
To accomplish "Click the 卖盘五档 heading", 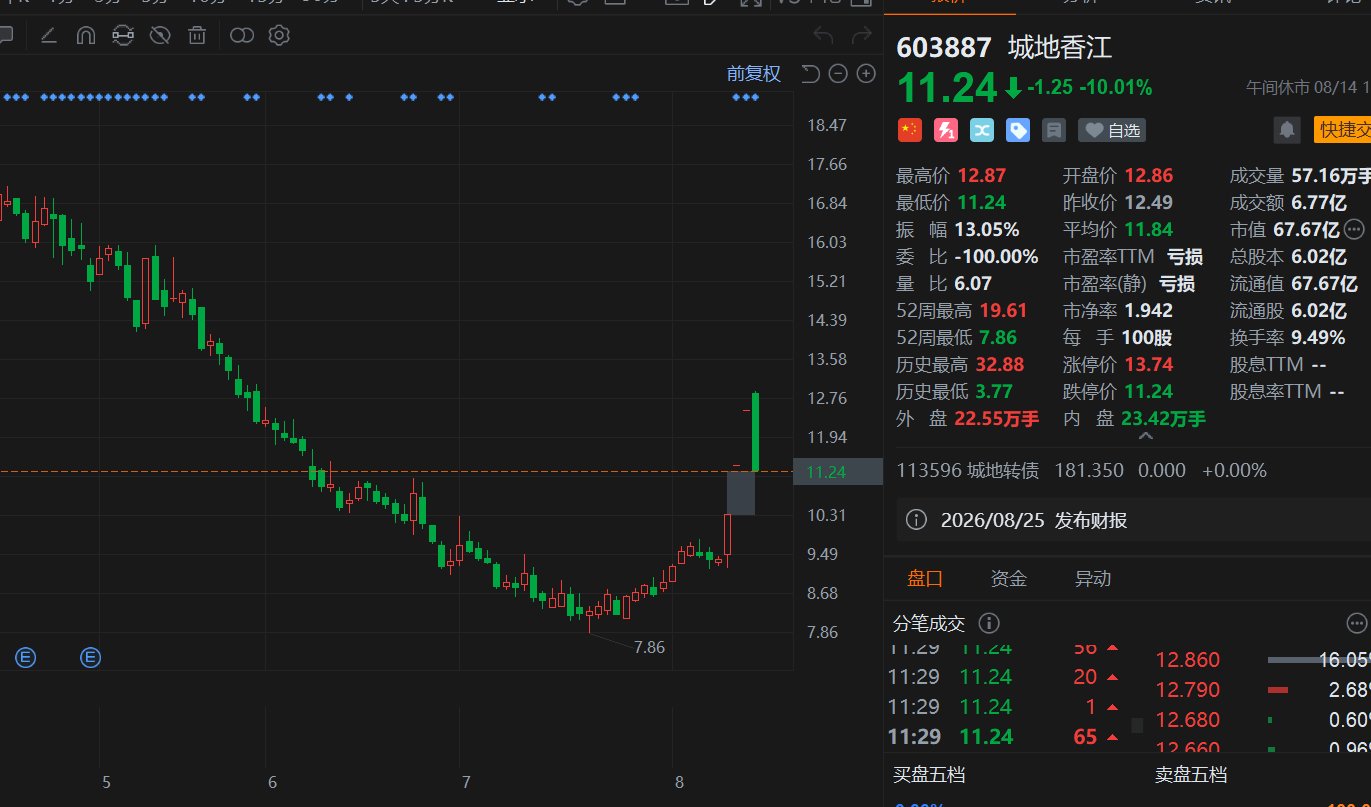I will pos(1190,774).
